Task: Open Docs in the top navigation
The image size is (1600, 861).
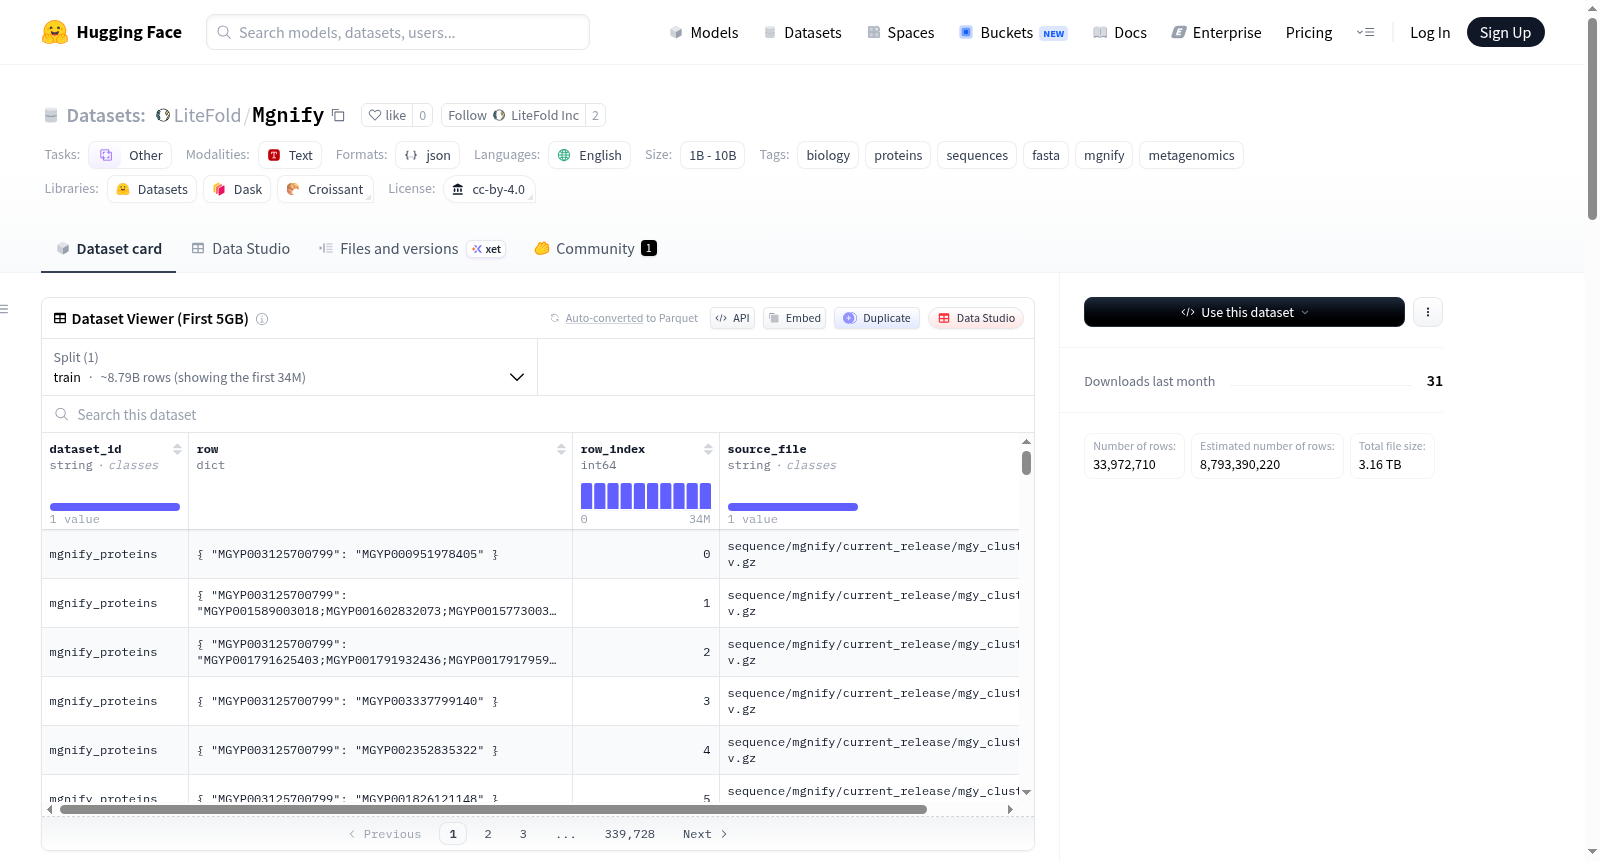Action: coord(1119,32)
